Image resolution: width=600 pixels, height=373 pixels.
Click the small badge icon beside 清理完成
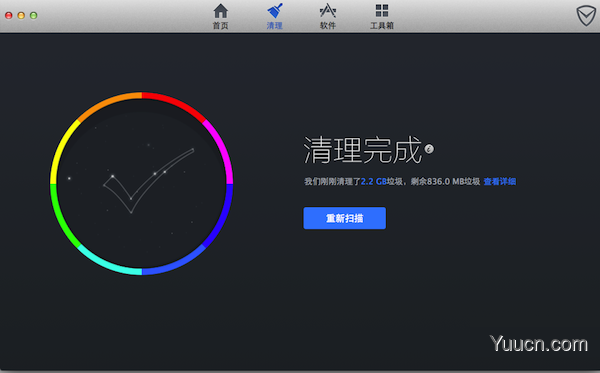click(x=429, y=149)
